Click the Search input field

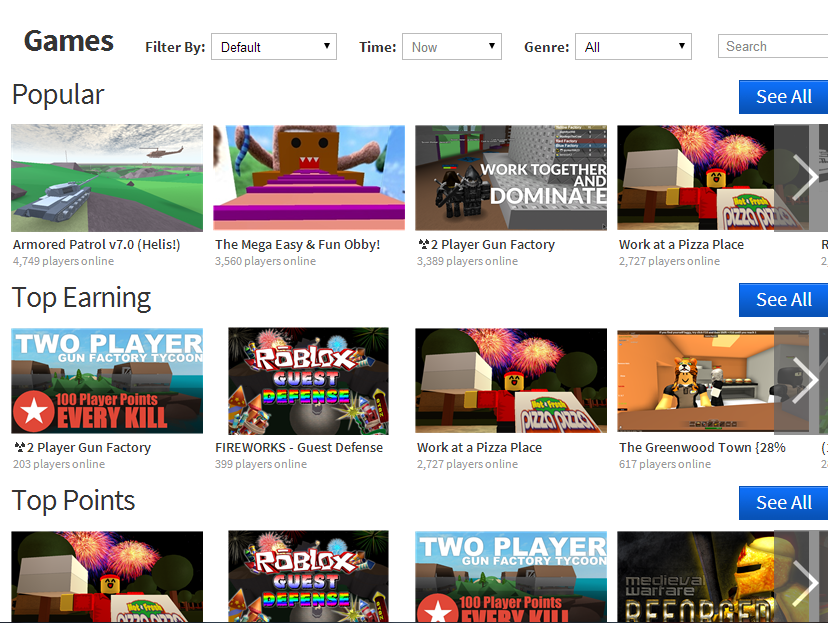click(772, 46)
